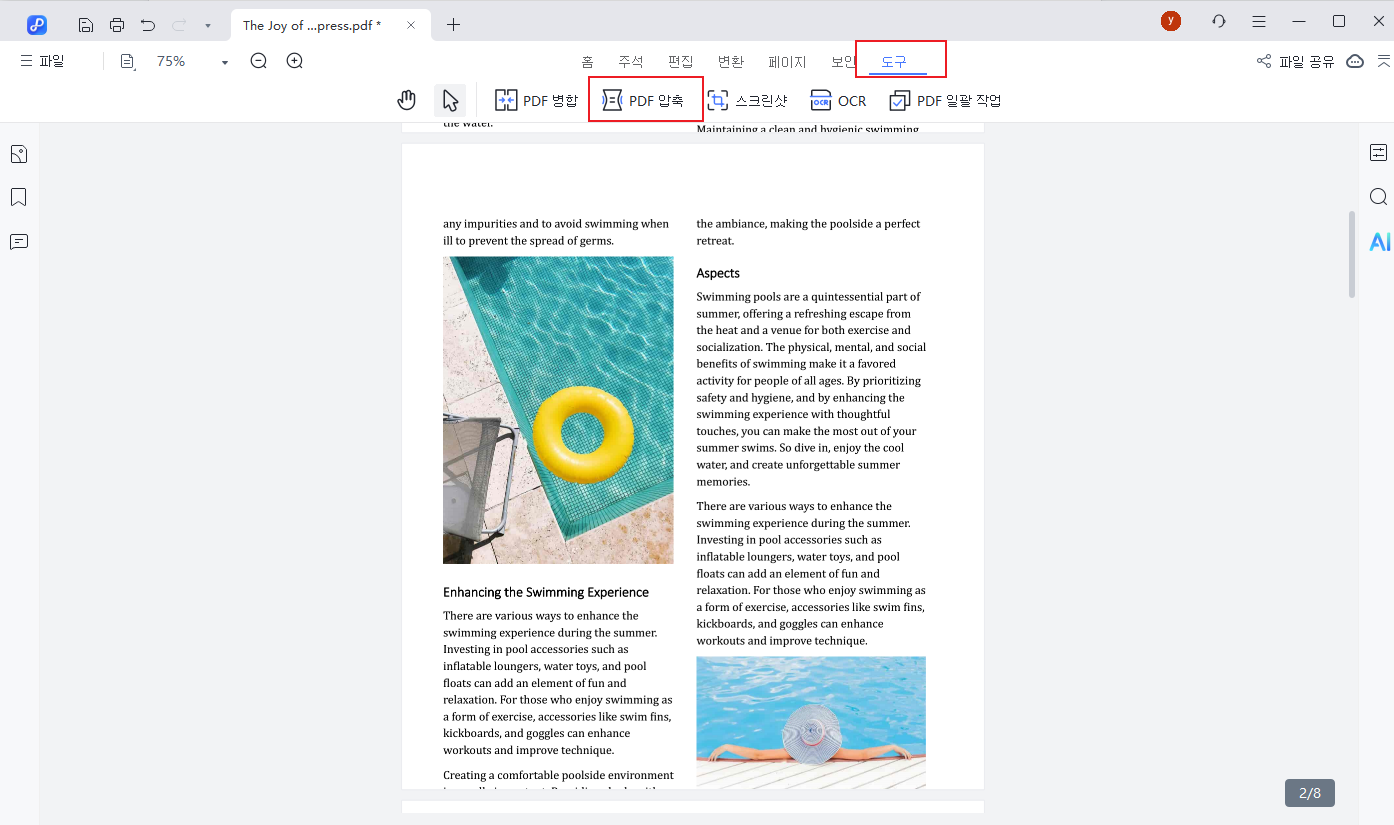Launch the 스크린샷 screenshot tool
1394x825 pixels.
point(749,100)
